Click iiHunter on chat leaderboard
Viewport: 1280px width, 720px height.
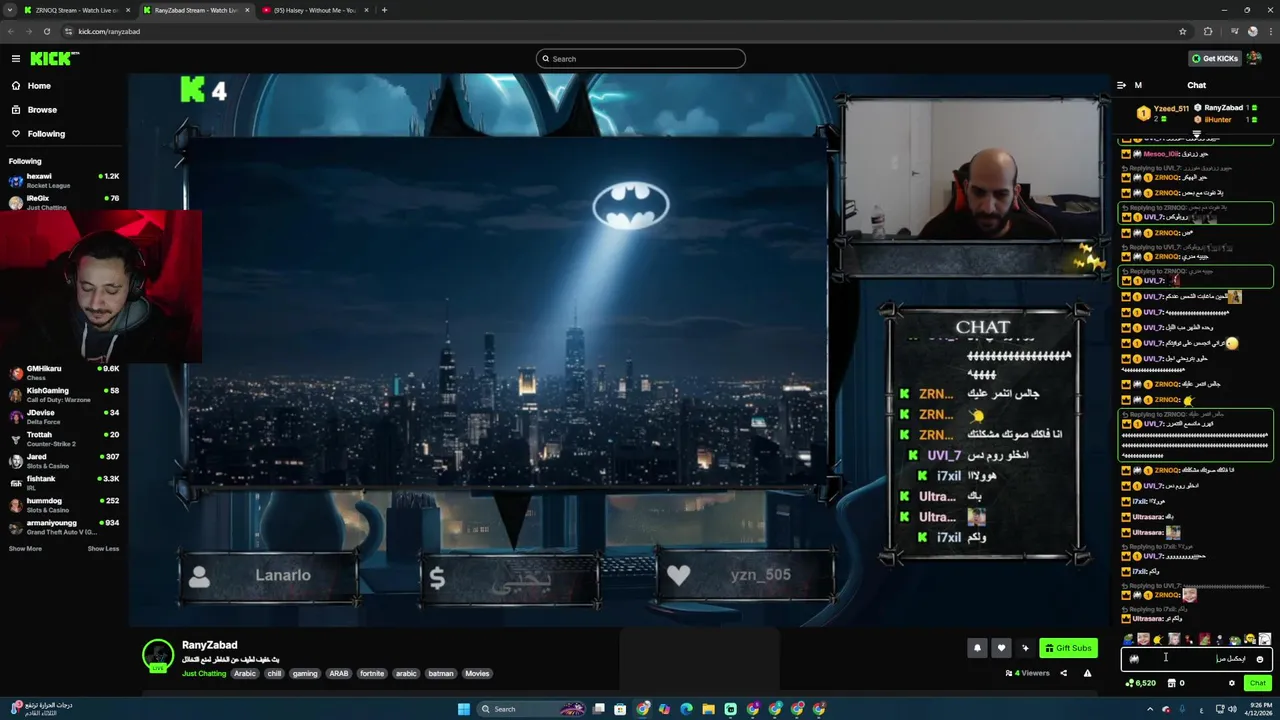click(1218, 120)
